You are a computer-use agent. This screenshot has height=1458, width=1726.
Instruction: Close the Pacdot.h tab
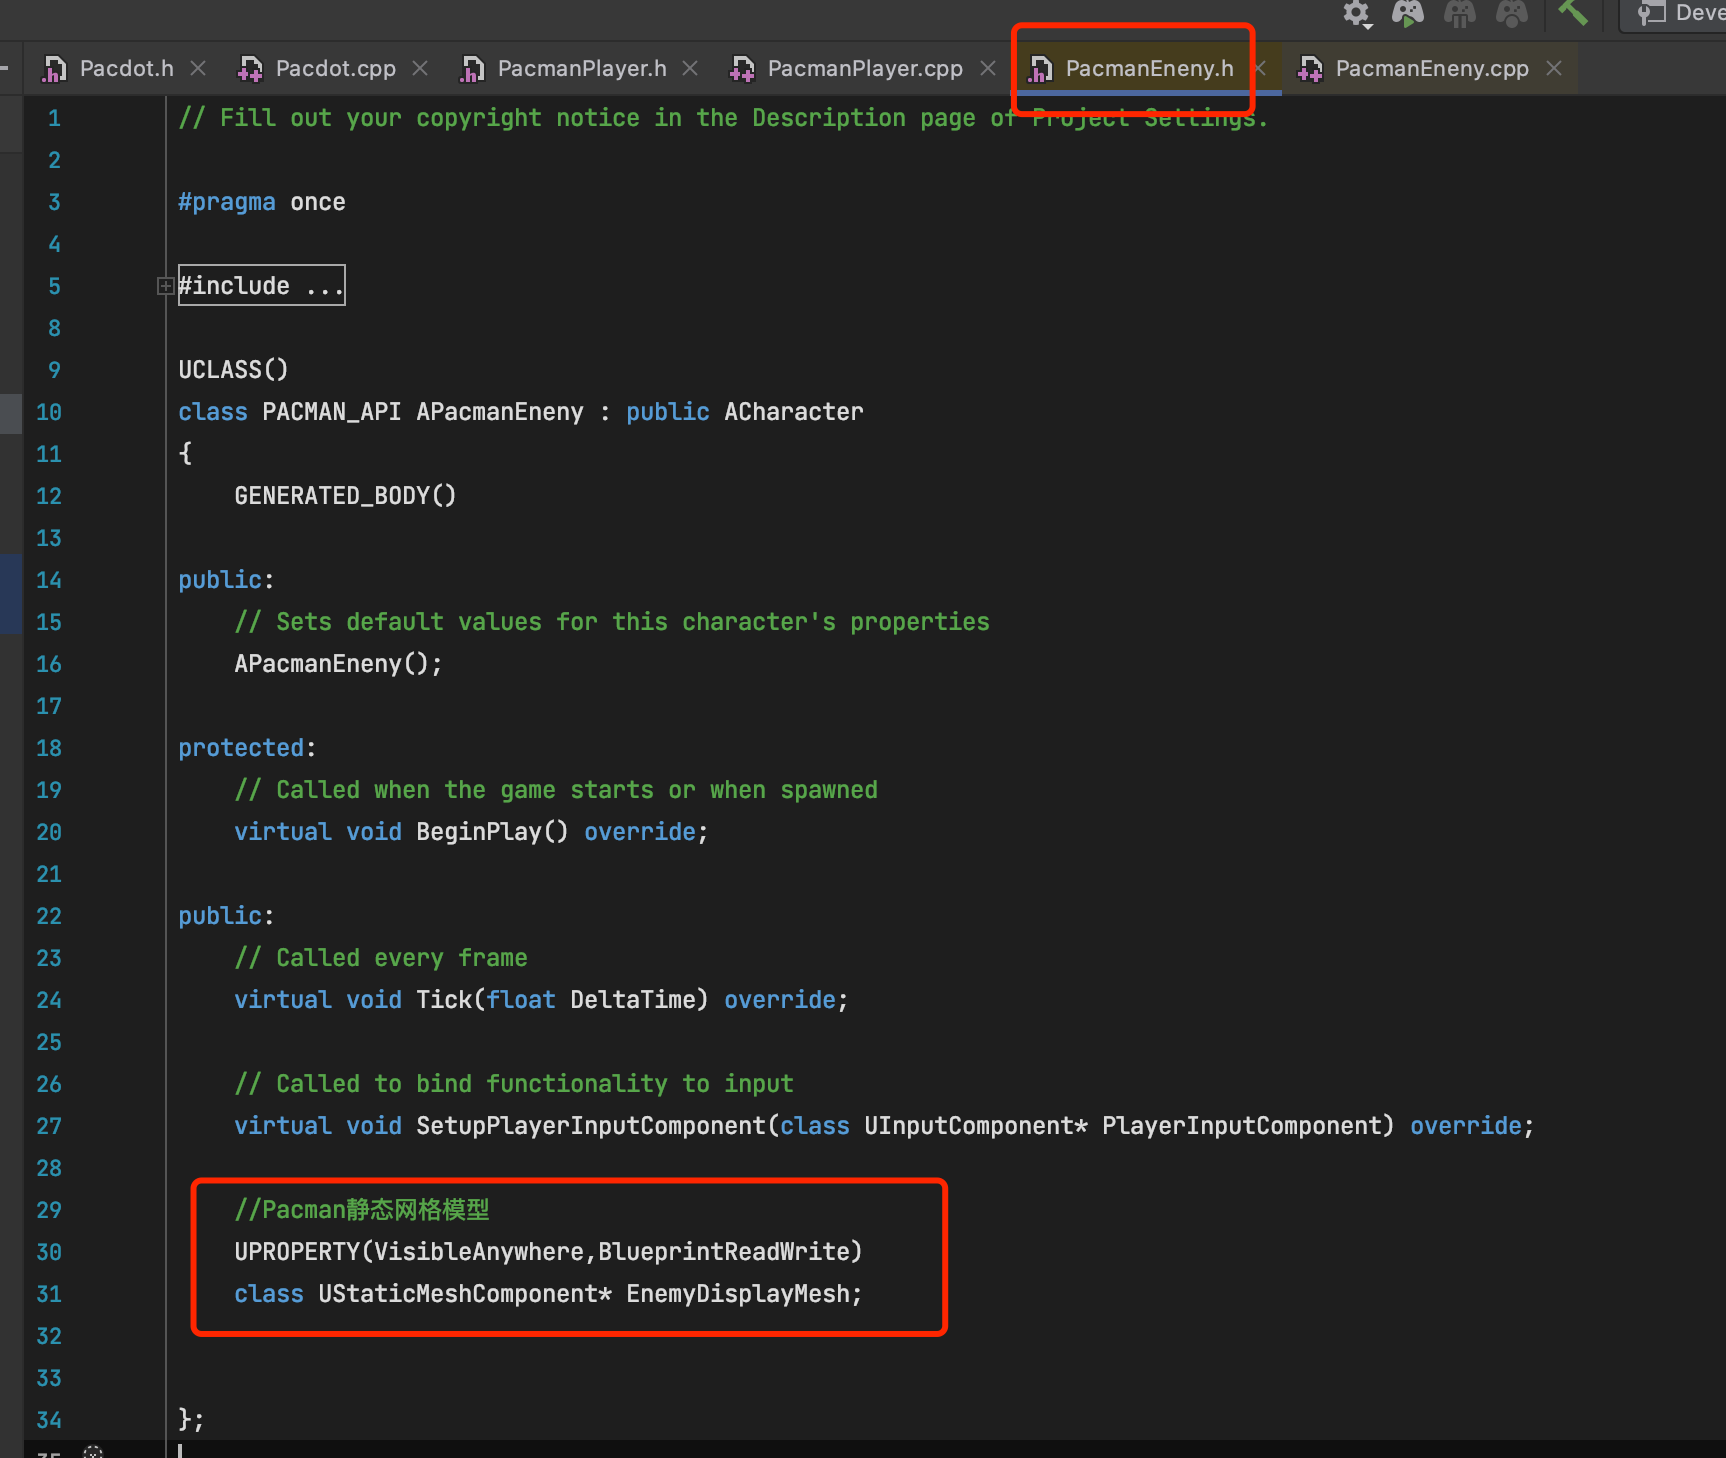coord(198,68)
